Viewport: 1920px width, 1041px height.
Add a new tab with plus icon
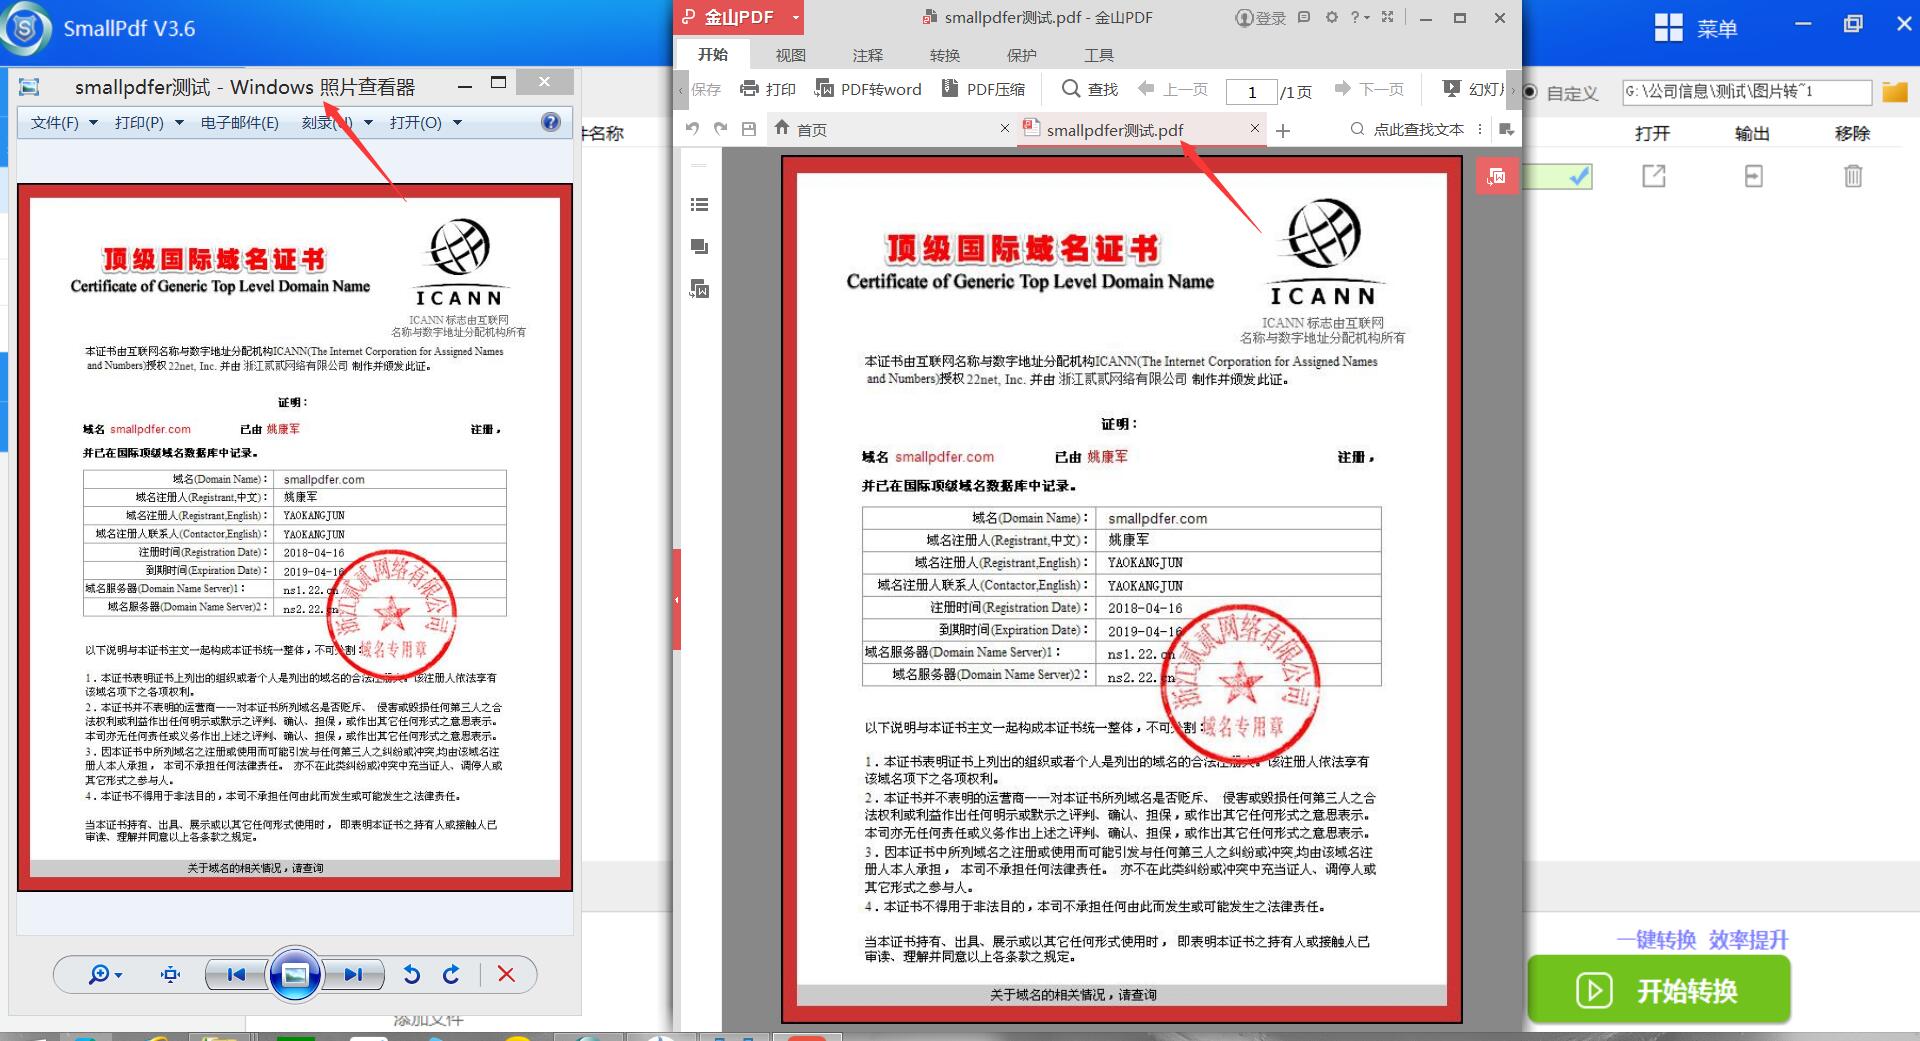[1283, 130]
